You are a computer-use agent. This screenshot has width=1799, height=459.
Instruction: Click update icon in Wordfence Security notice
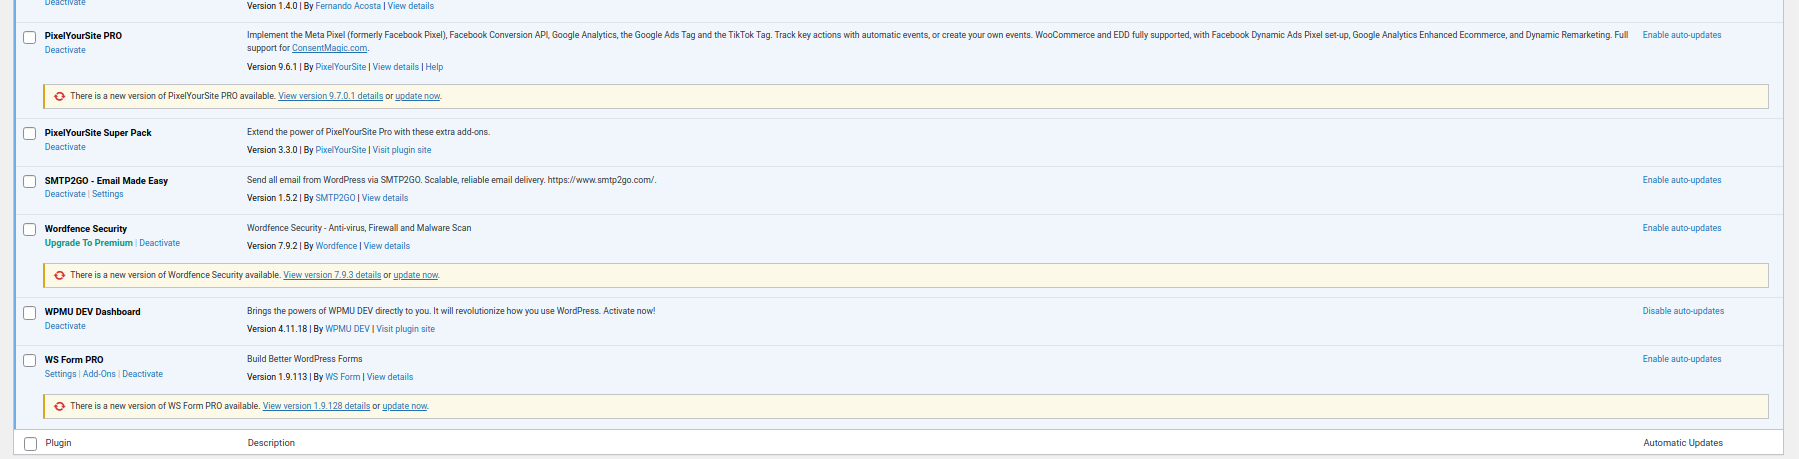click(60, 276)
